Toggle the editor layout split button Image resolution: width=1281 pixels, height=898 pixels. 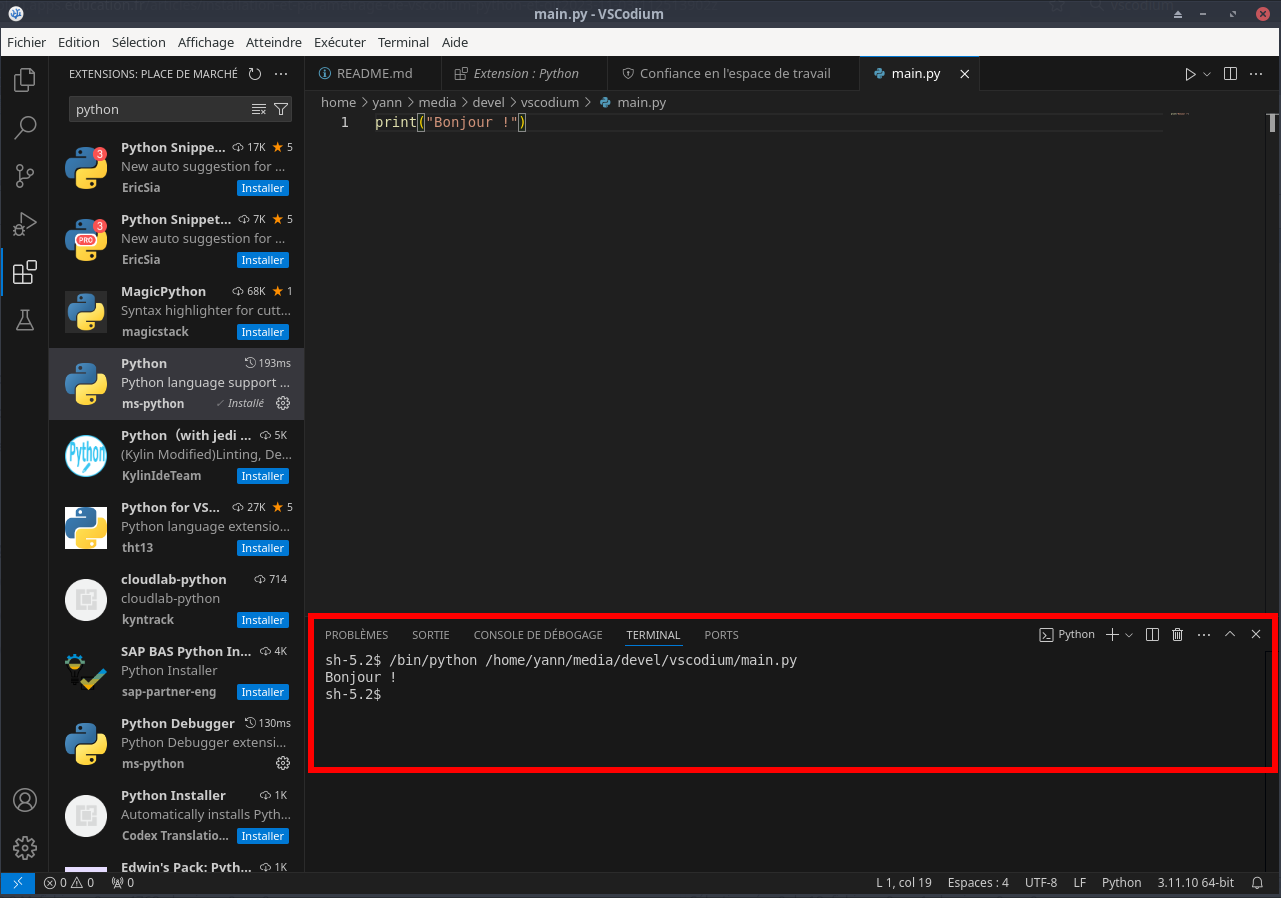click(x=1230, y=74)
